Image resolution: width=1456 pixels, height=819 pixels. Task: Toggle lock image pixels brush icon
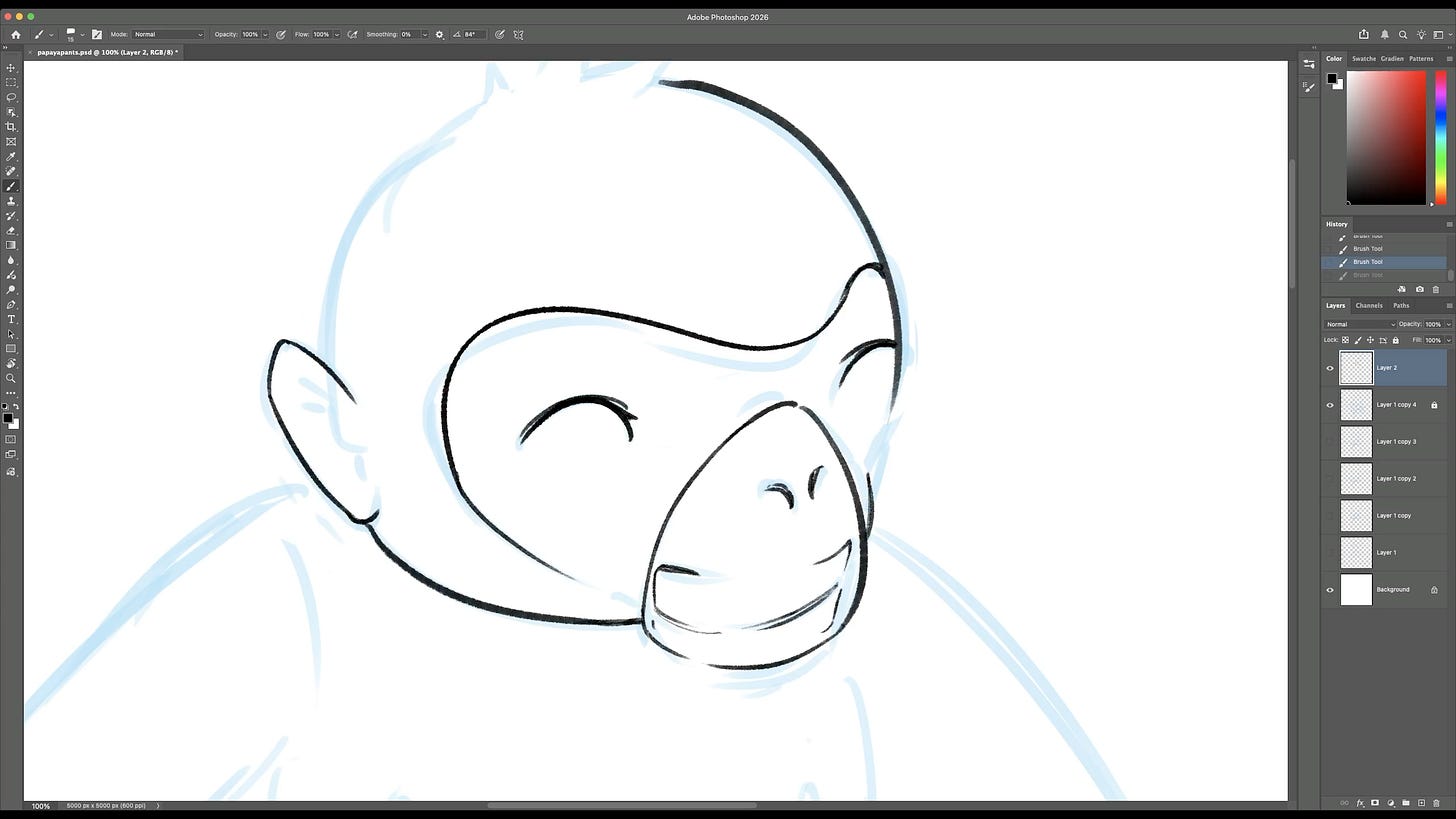click(1358, 340)
